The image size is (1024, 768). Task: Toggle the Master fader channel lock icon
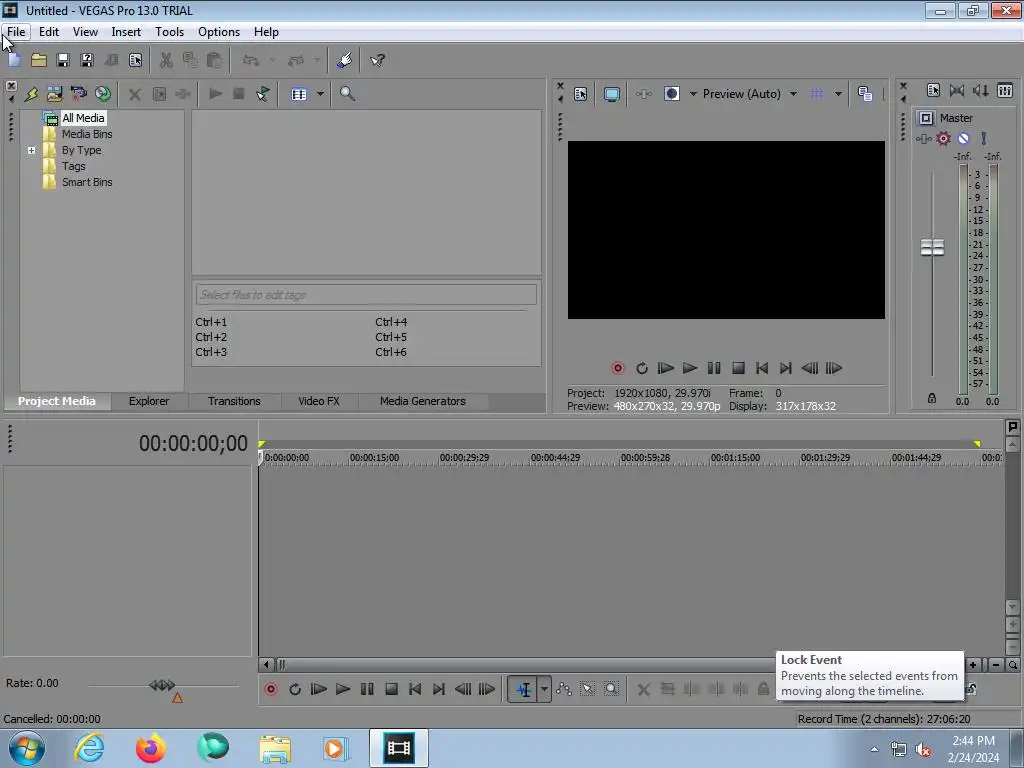[932, 398]
